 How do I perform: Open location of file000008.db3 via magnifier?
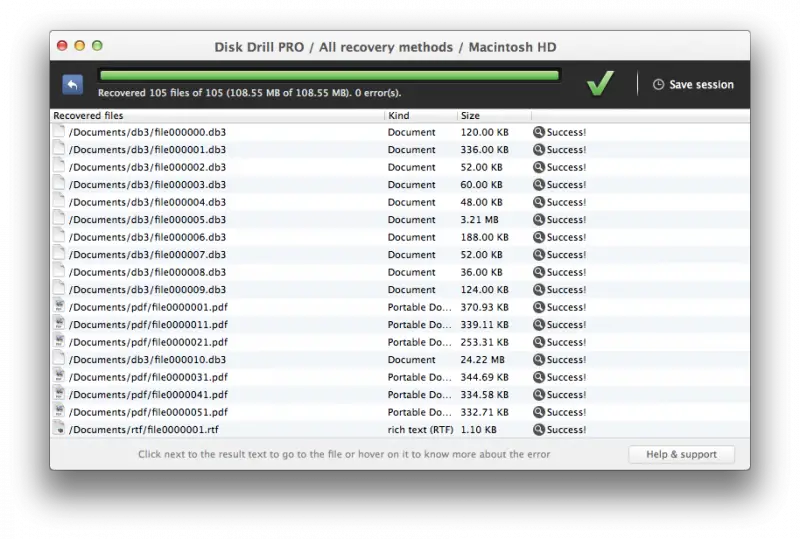click(x=538, y=272)
